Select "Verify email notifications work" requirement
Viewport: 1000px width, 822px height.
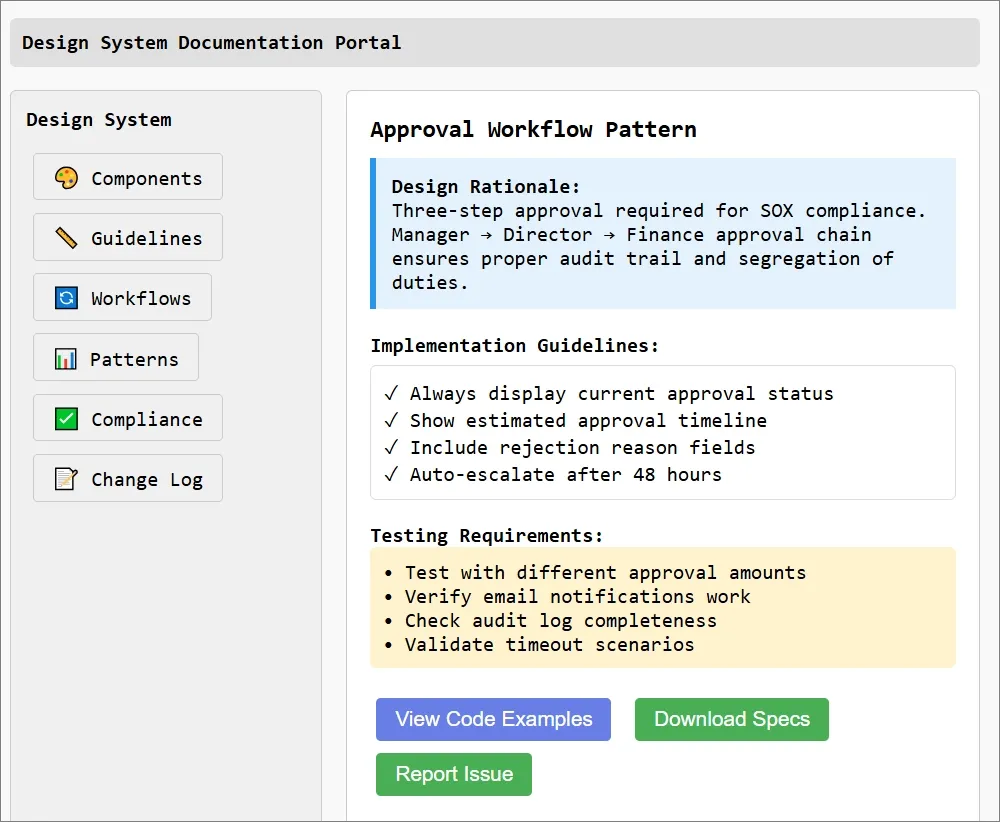coord(576,597)
